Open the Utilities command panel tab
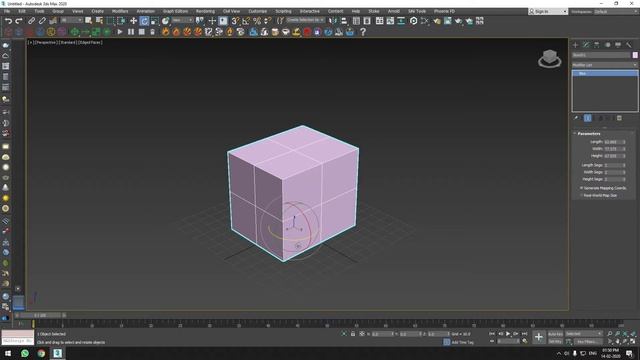Screen dimensions: 640x360 (x=629, y=45)
